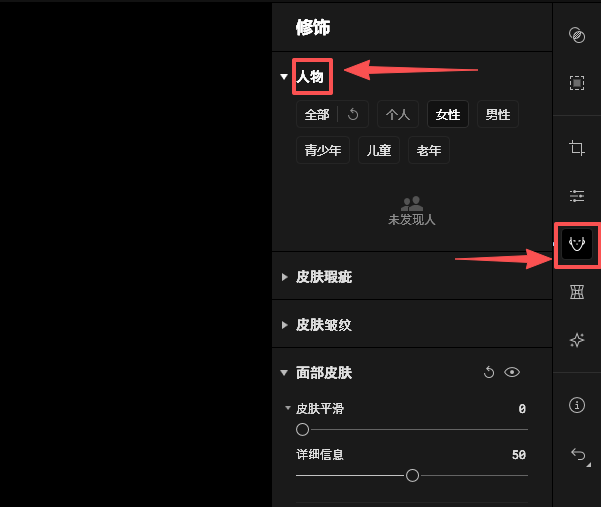The image size is (601, 507).
Task: Open the crop tool in sidebar
Action: pyautogui.click(x=577, y=148)
